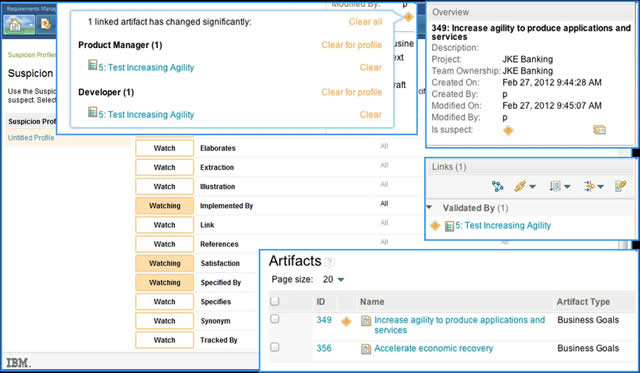Click the Is suspect orange diamond icon
The height and width of the screenshot is (373, 640).
pos(508,131)
